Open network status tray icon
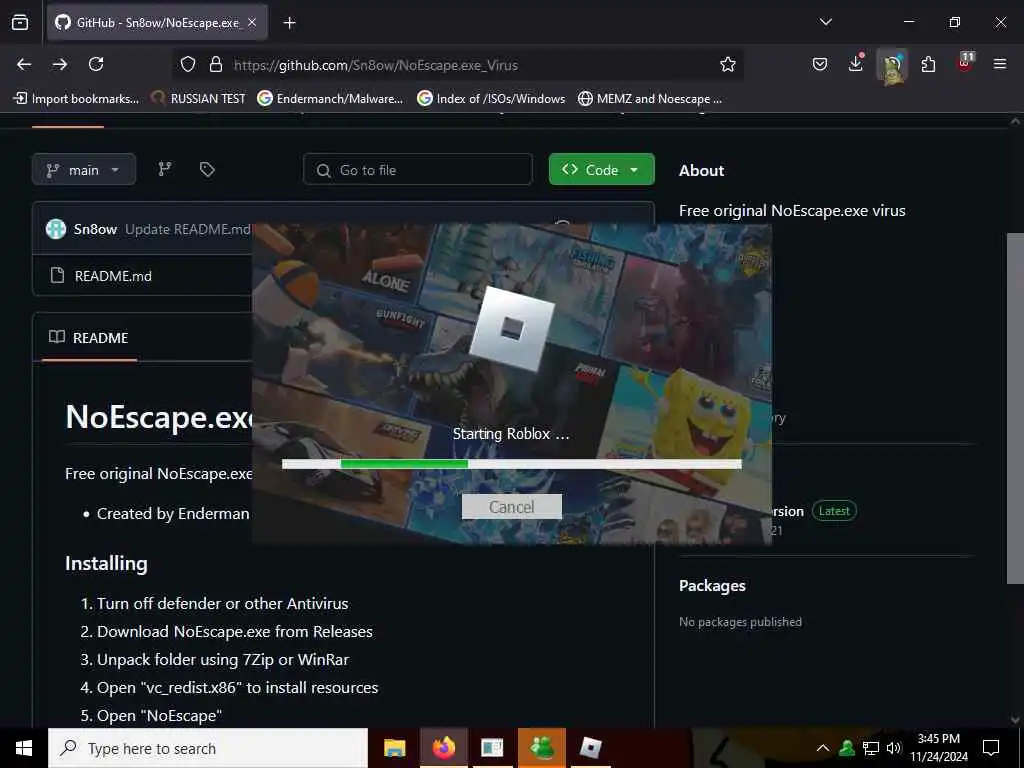1024x768 pixels. click(x=871, y=748)
